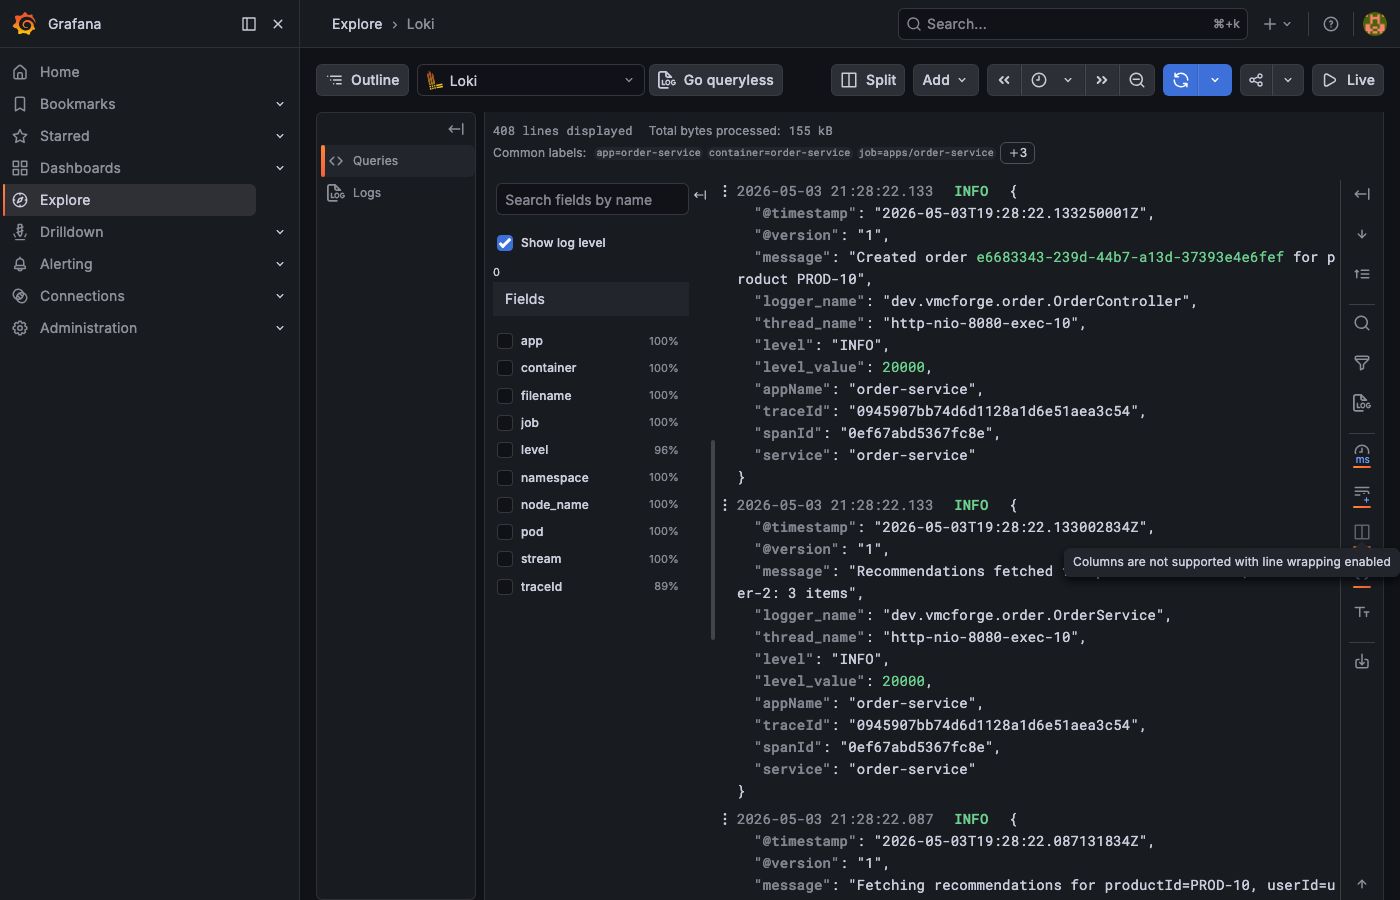The width and height of the screenshot is (1400, 900).
Task: Open the New plus dropdown
Action: pos(1277,24)
